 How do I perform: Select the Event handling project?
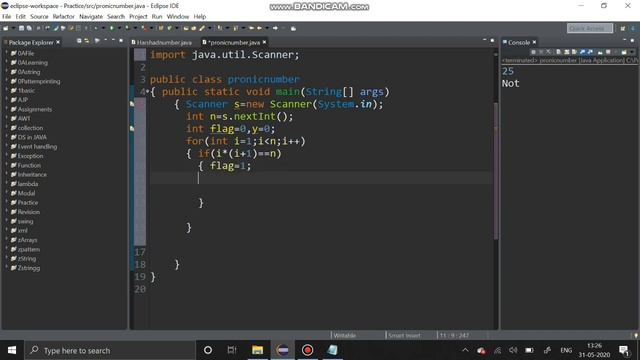(37, 147)
